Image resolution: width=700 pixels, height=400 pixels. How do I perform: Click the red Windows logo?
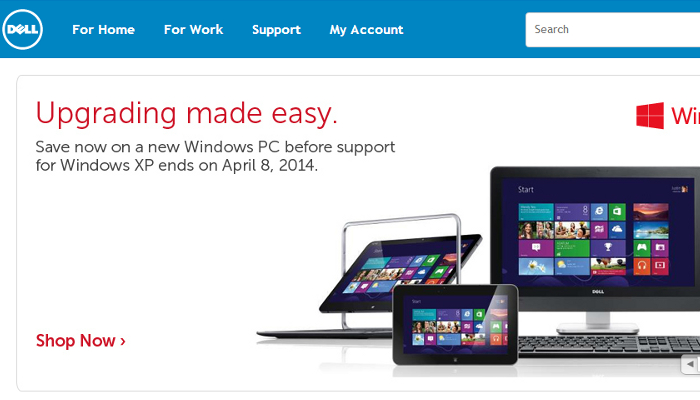[x=650, y=116]
